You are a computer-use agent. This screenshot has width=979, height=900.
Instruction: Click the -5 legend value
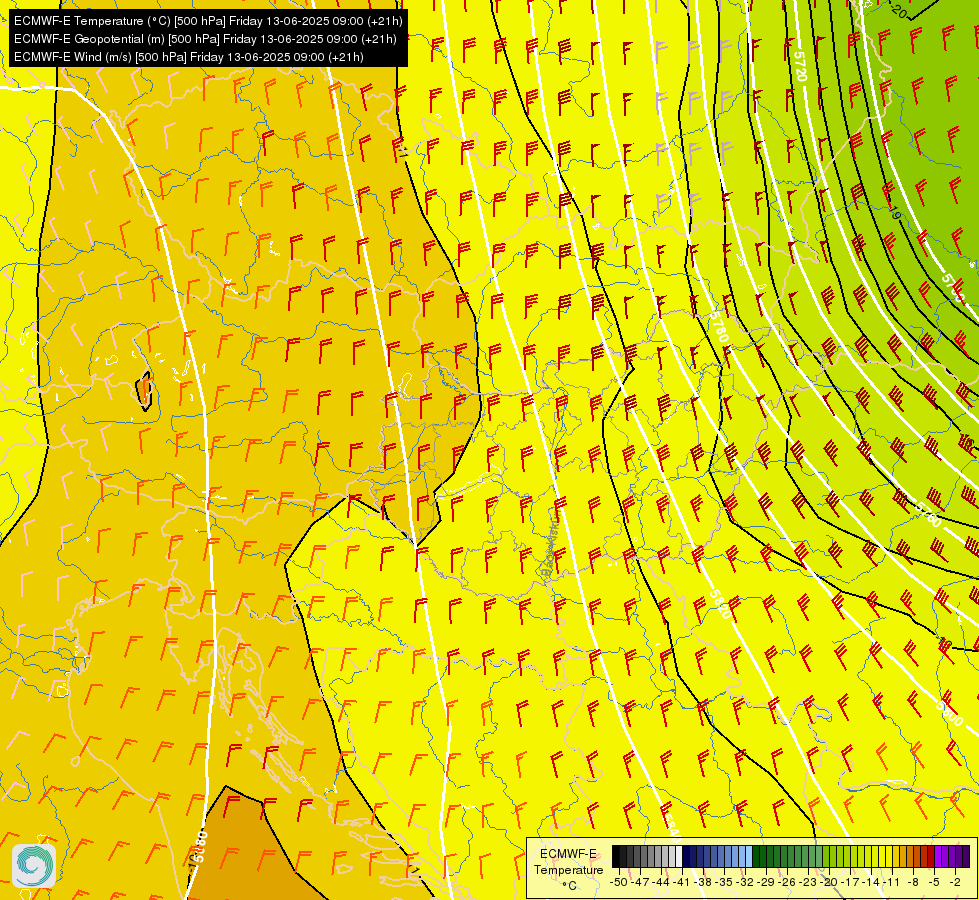coord(934,882)
